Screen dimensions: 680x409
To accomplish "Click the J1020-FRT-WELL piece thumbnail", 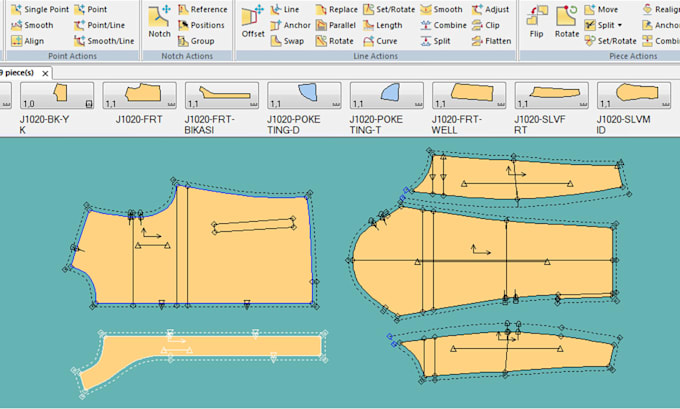I will pyautogui.click(x=469, y=95).
